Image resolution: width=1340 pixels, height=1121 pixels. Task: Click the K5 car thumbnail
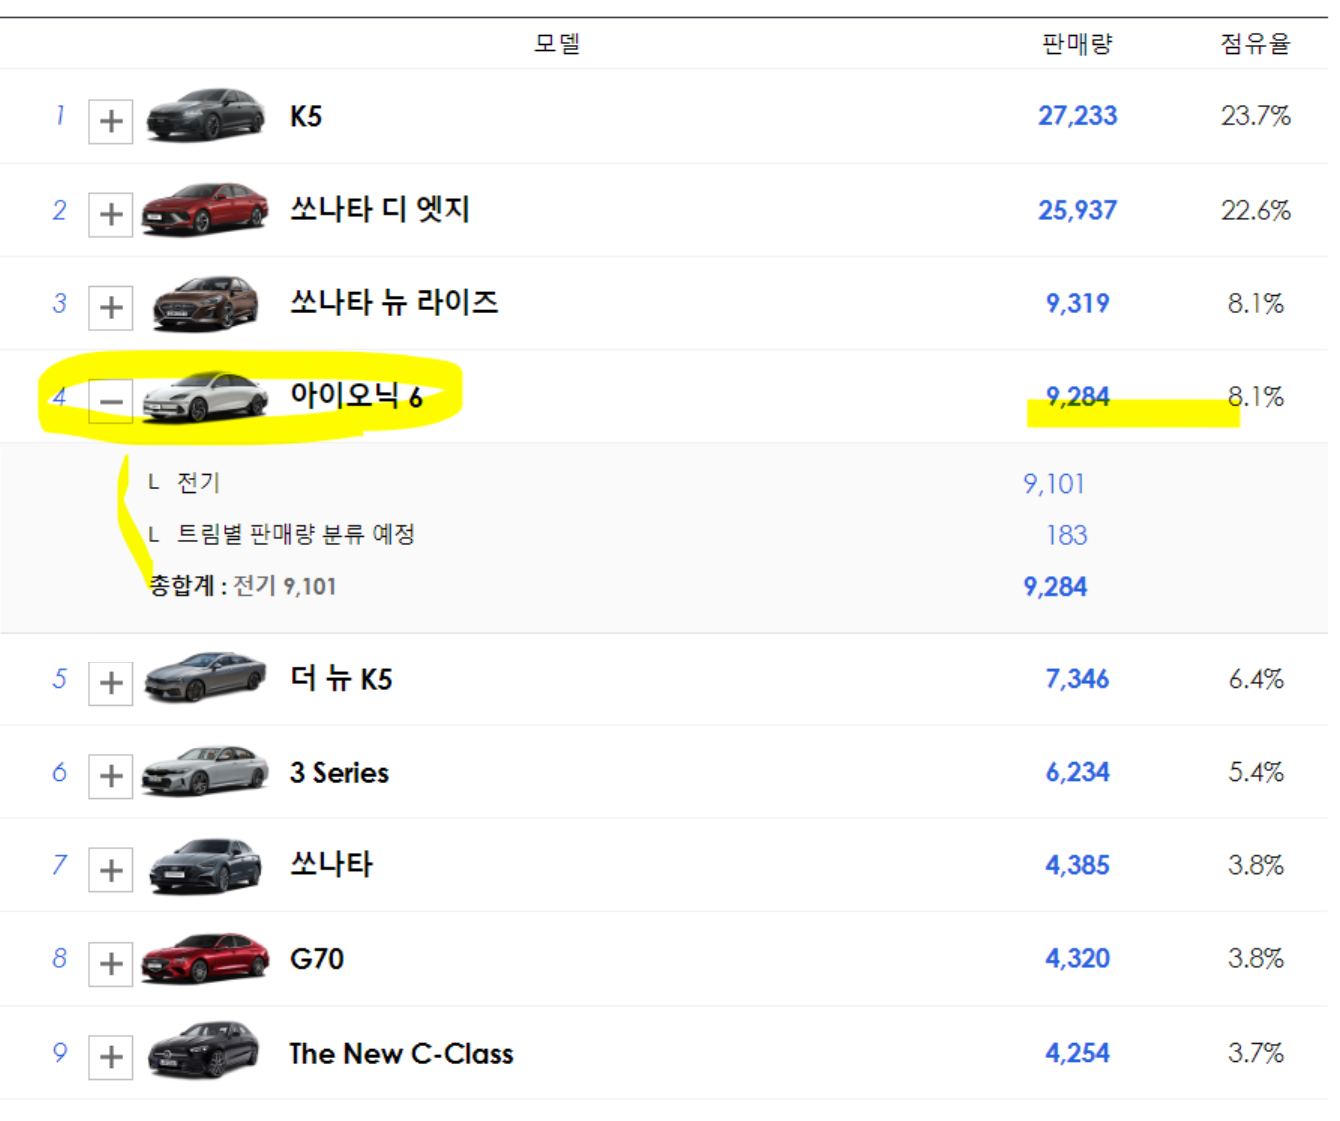coord(206,114)
